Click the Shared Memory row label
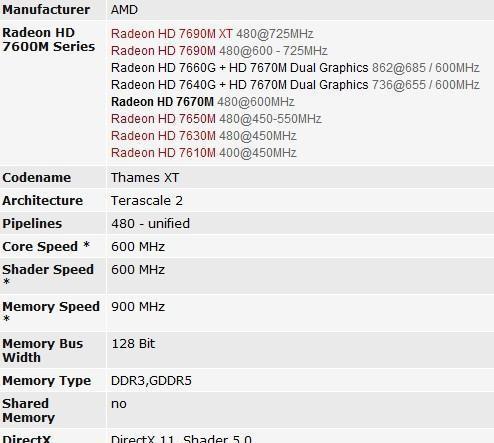 (29, 411)
